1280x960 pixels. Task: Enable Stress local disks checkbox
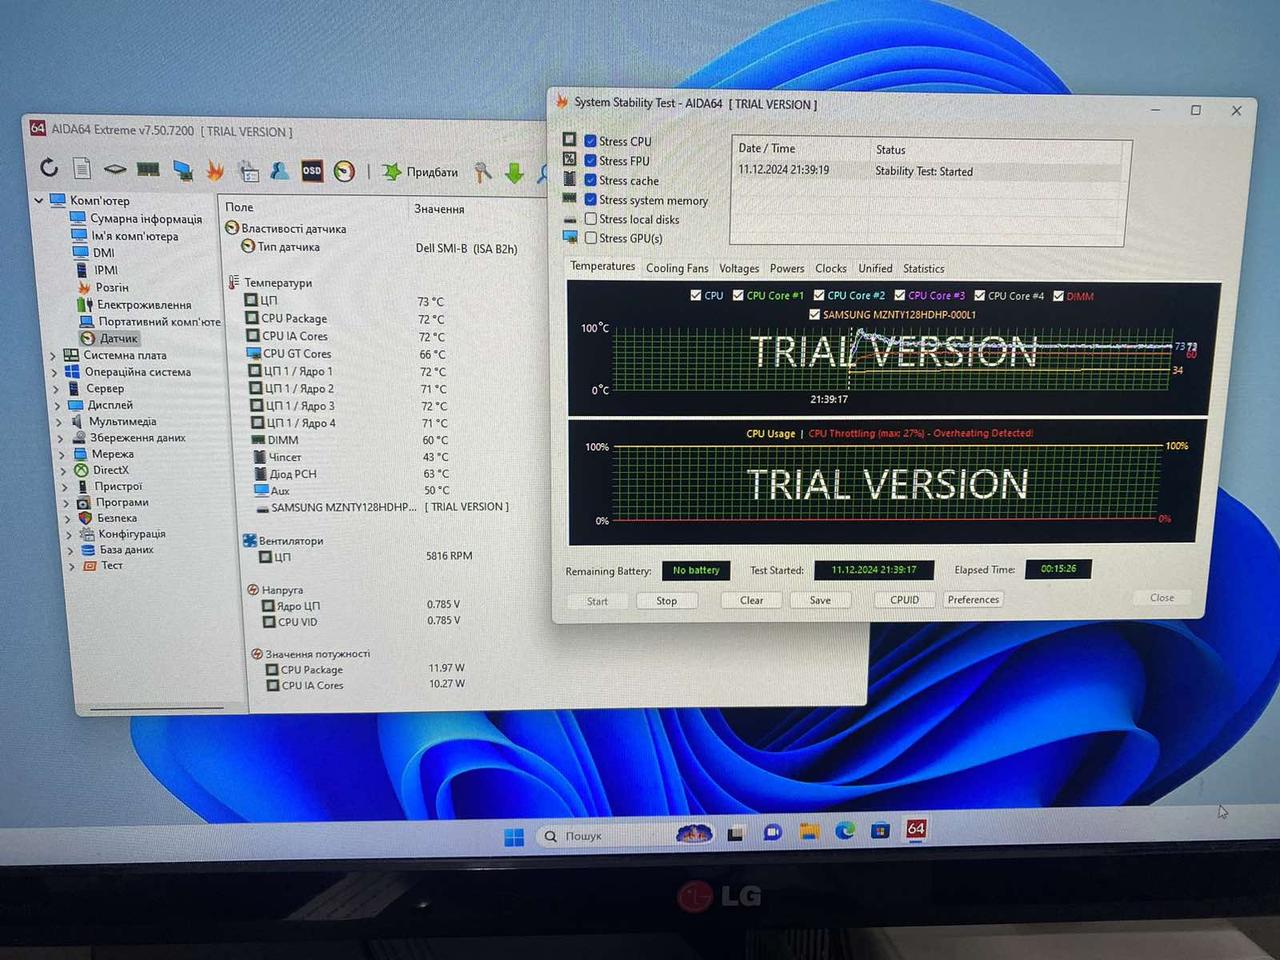[x=591, y=218]
